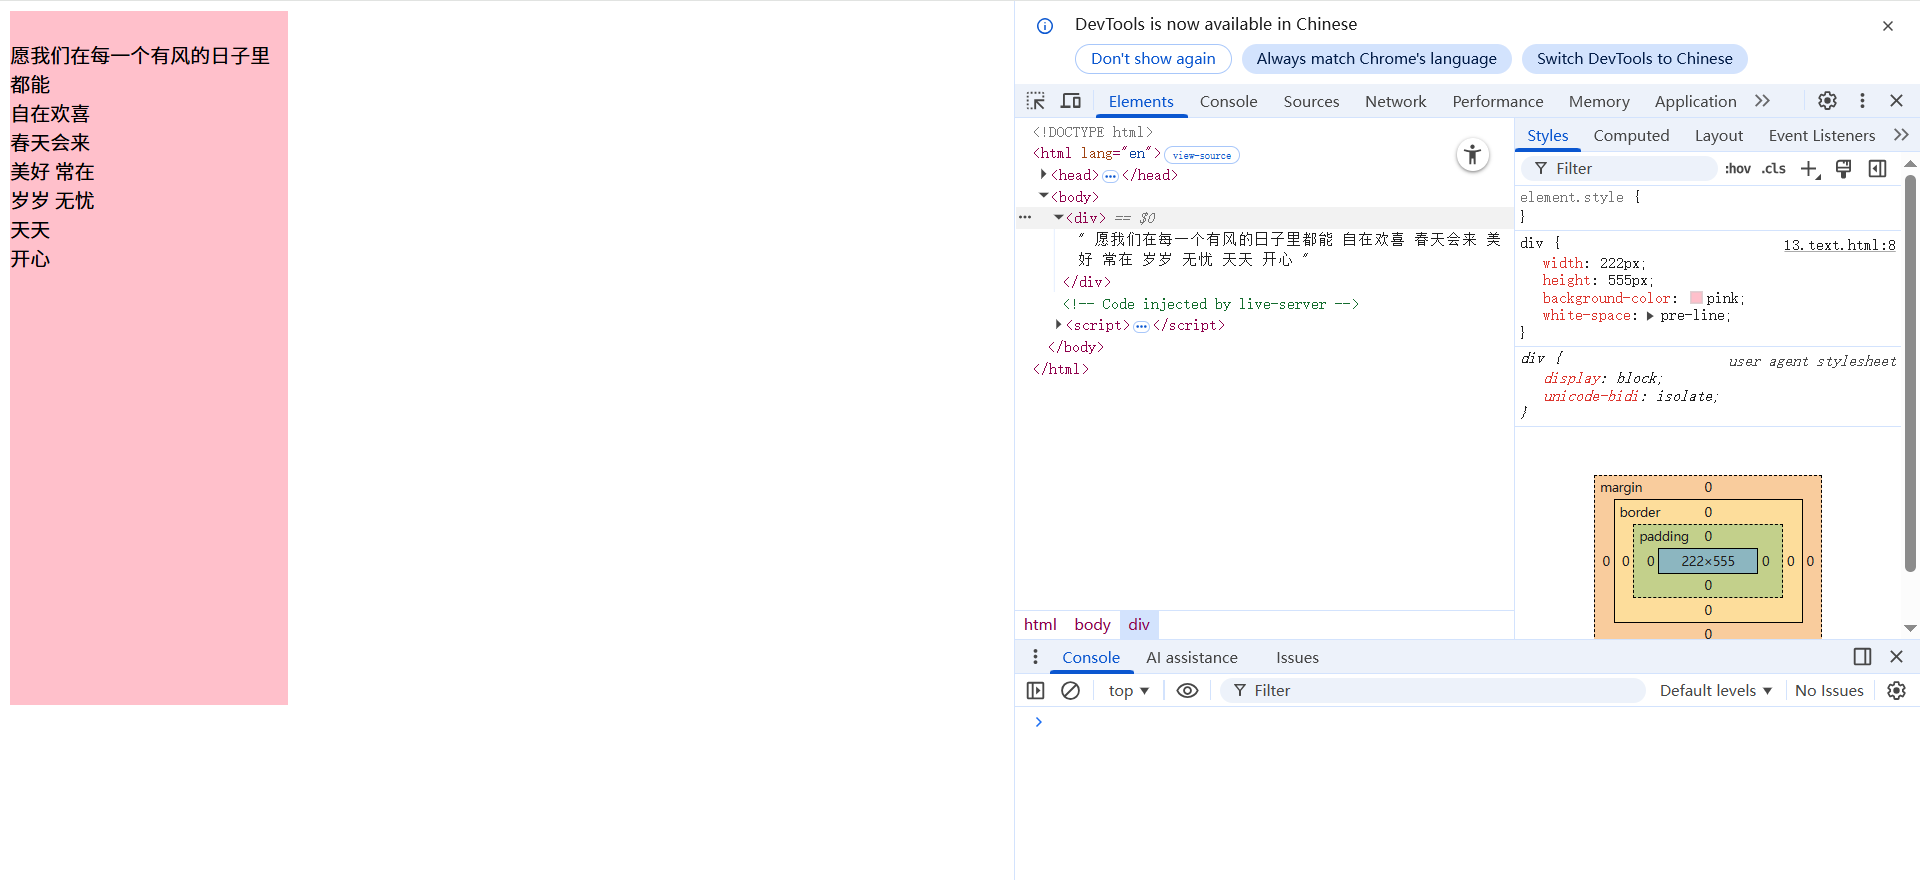Viewport: 1920px width, 880px height.
Task: Show the console sidebar
Action: coord(1036,691)
